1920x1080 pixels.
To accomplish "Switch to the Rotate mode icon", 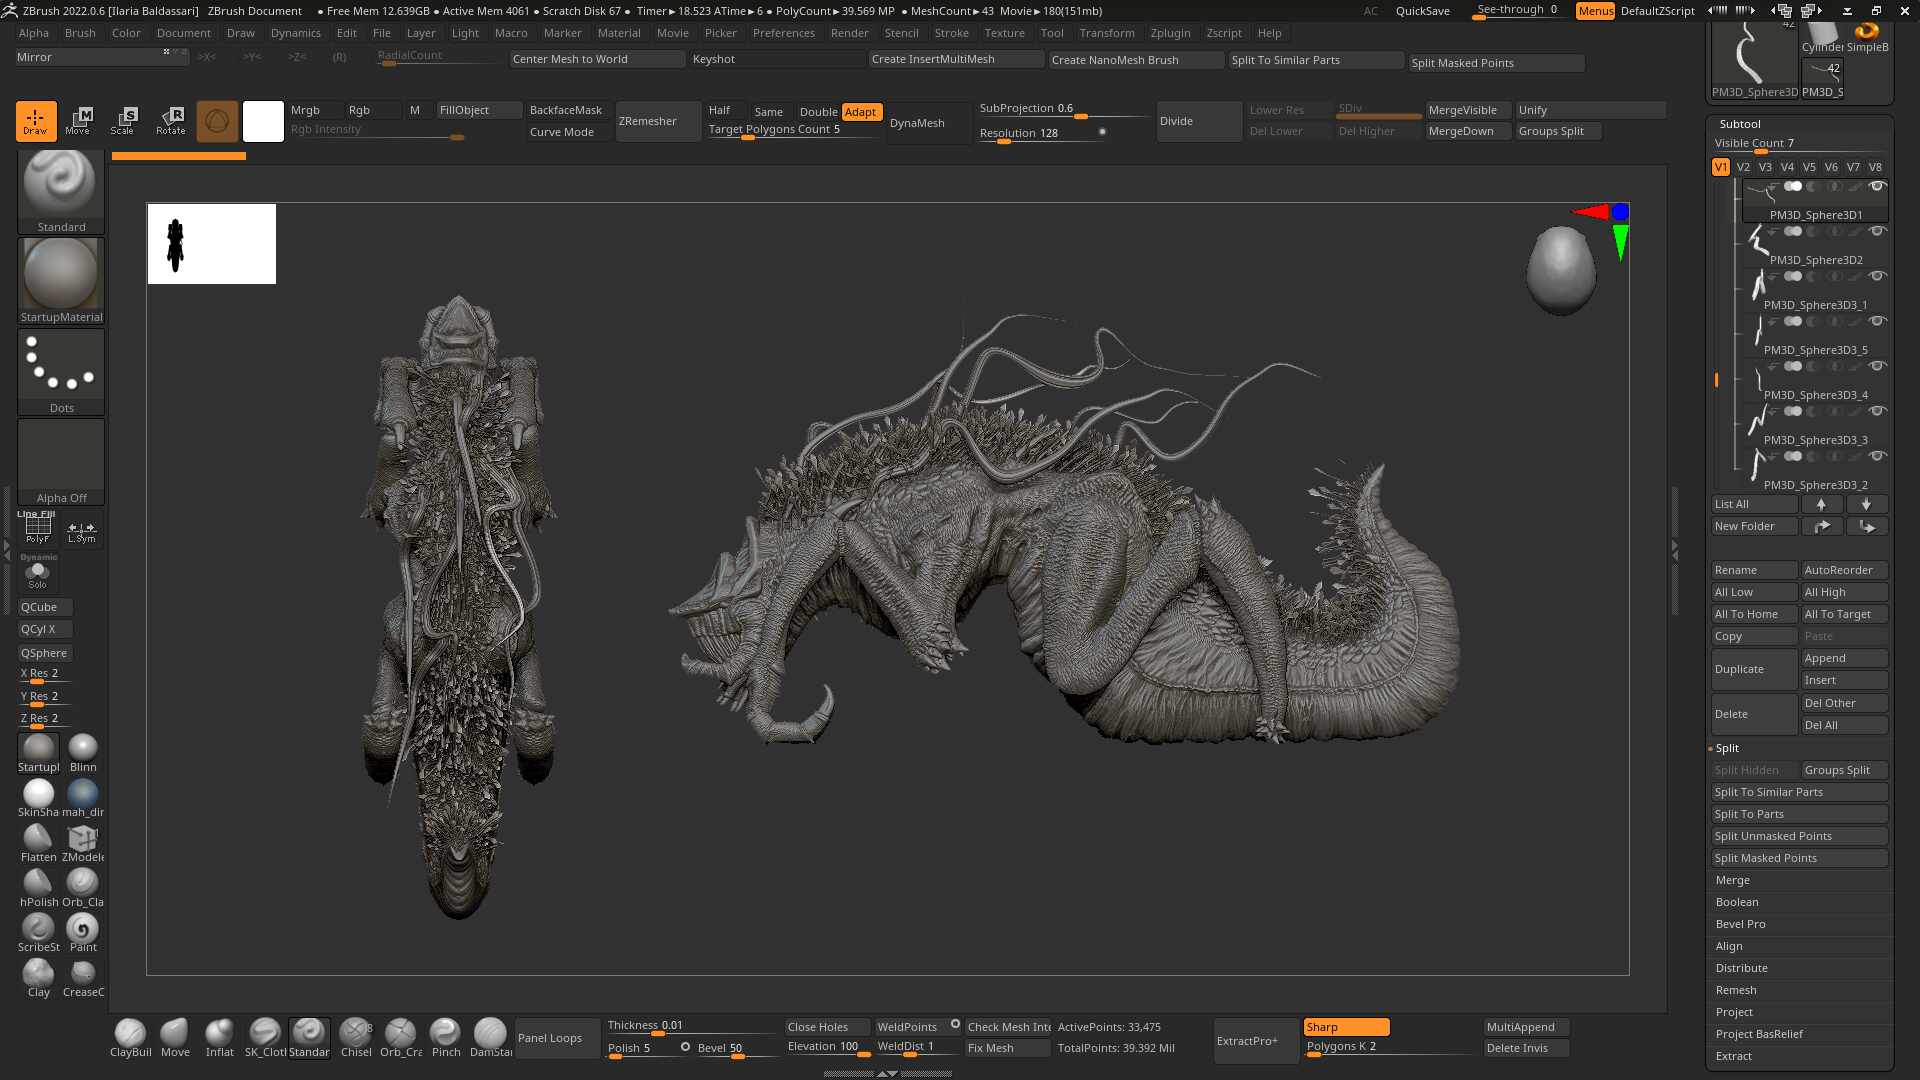I will click(x=170, y=121).
